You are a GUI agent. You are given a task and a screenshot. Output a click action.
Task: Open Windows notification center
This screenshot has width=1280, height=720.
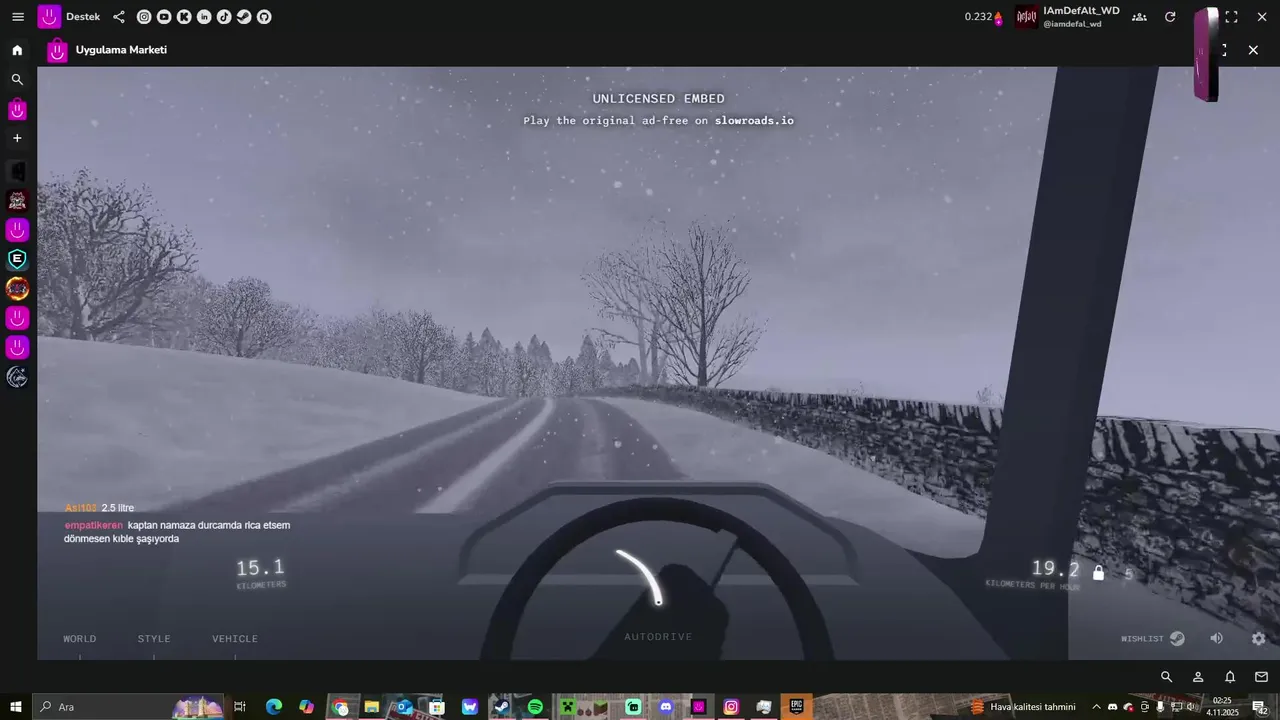tap(1260, 707)
